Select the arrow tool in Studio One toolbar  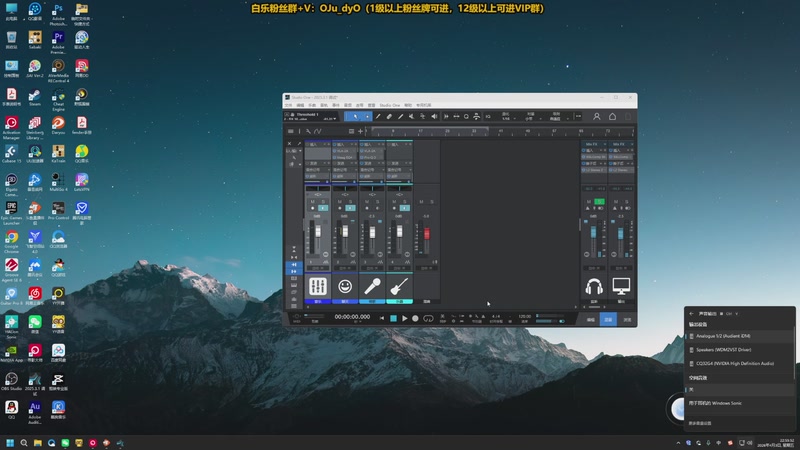tap(356, 116)
